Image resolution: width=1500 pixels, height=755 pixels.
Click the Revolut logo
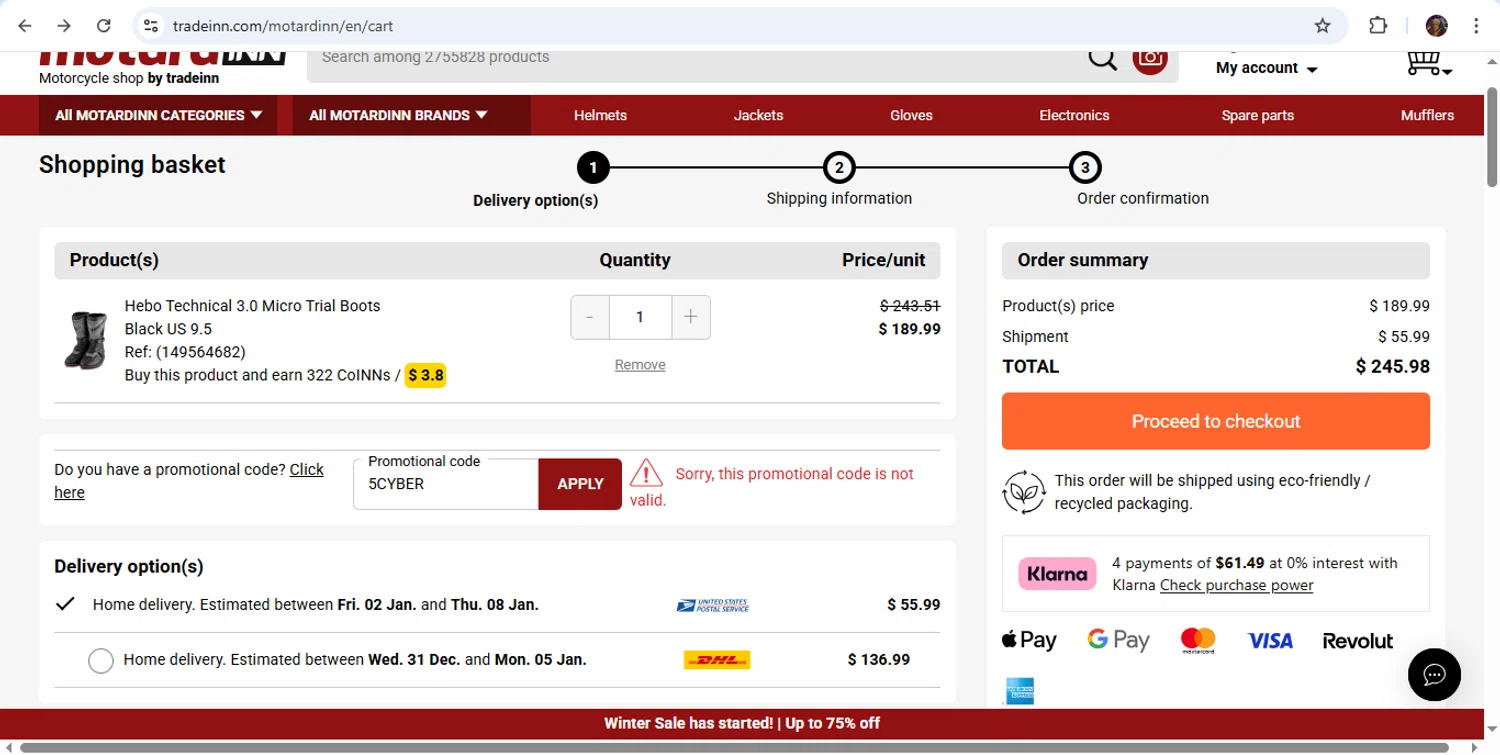1357,641
